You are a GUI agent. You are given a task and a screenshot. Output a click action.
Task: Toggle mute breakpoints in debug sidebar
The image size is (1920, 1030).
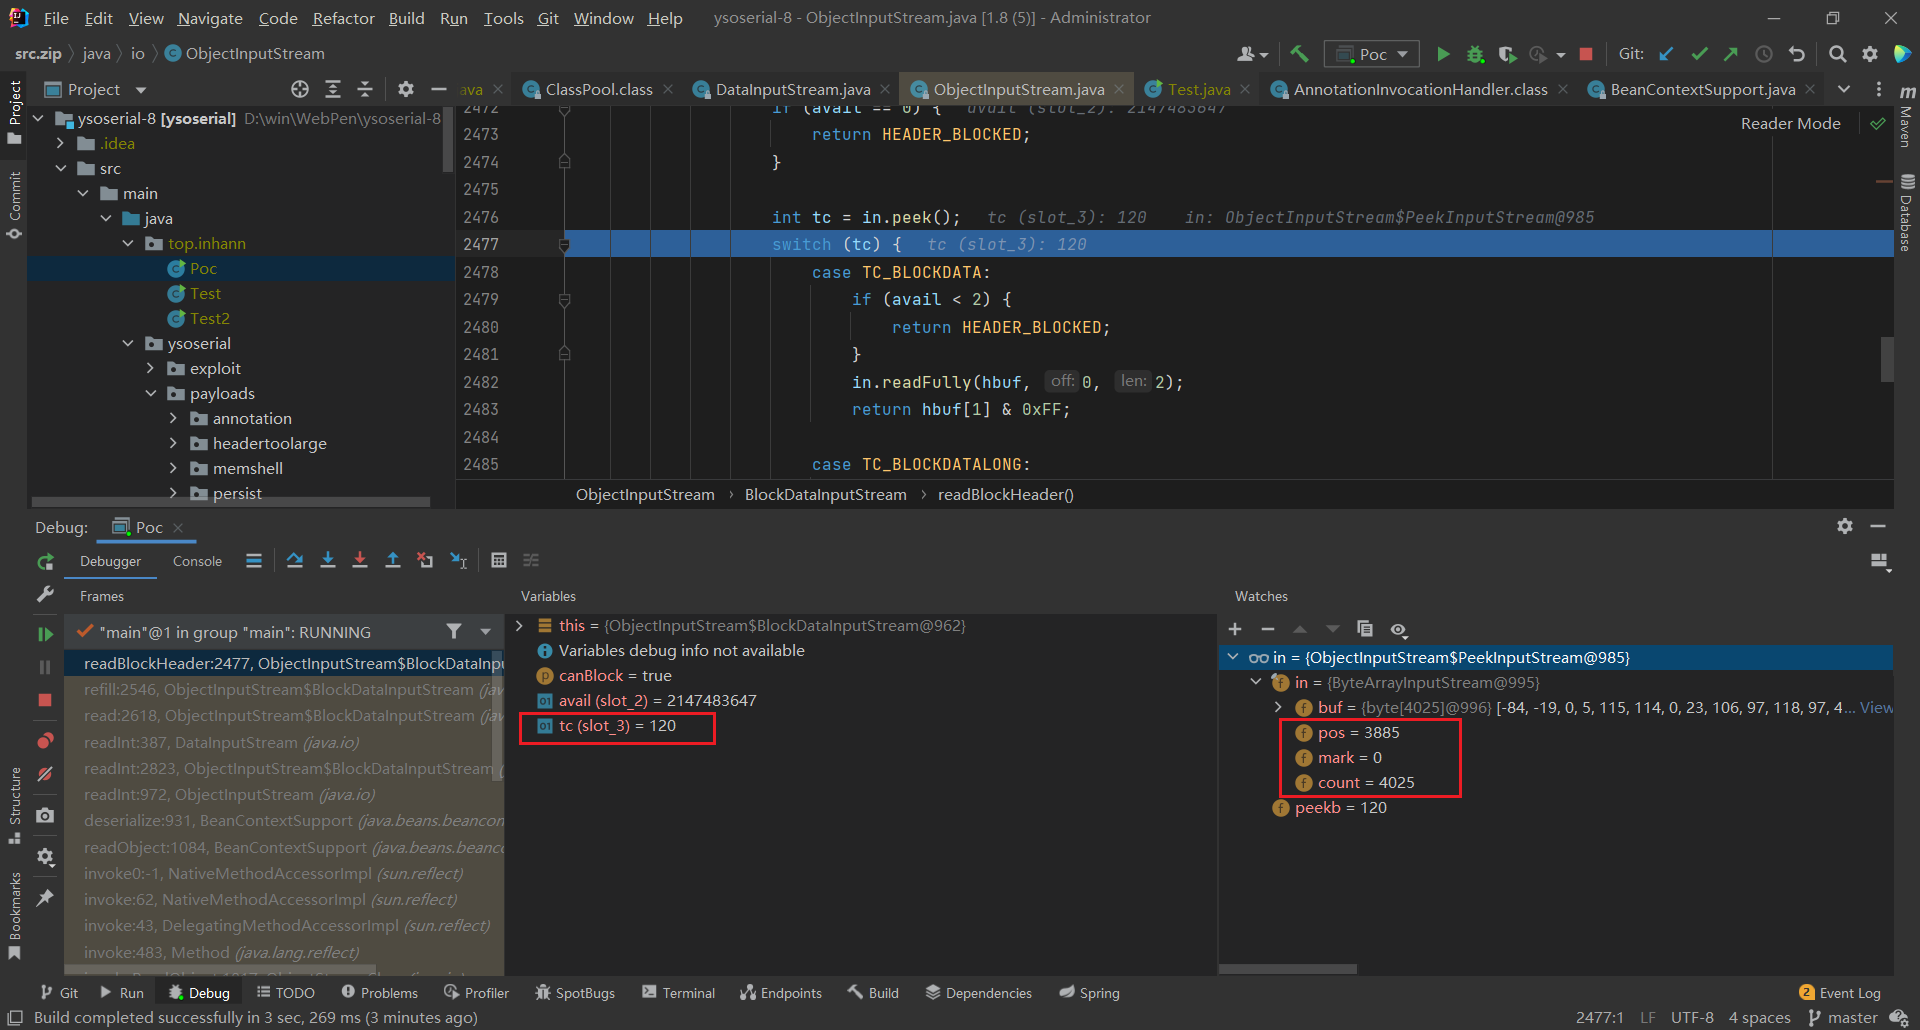point(45,774)
